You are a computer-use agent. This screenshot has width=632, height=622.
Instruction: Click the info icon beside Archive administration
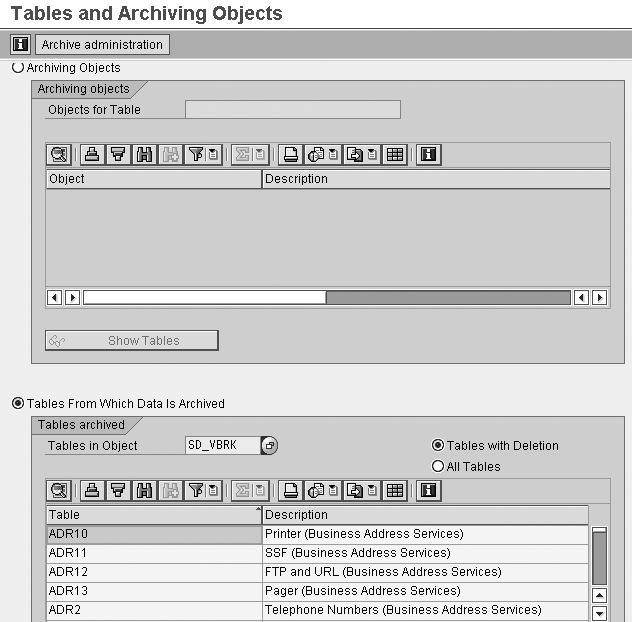point(20,45)
